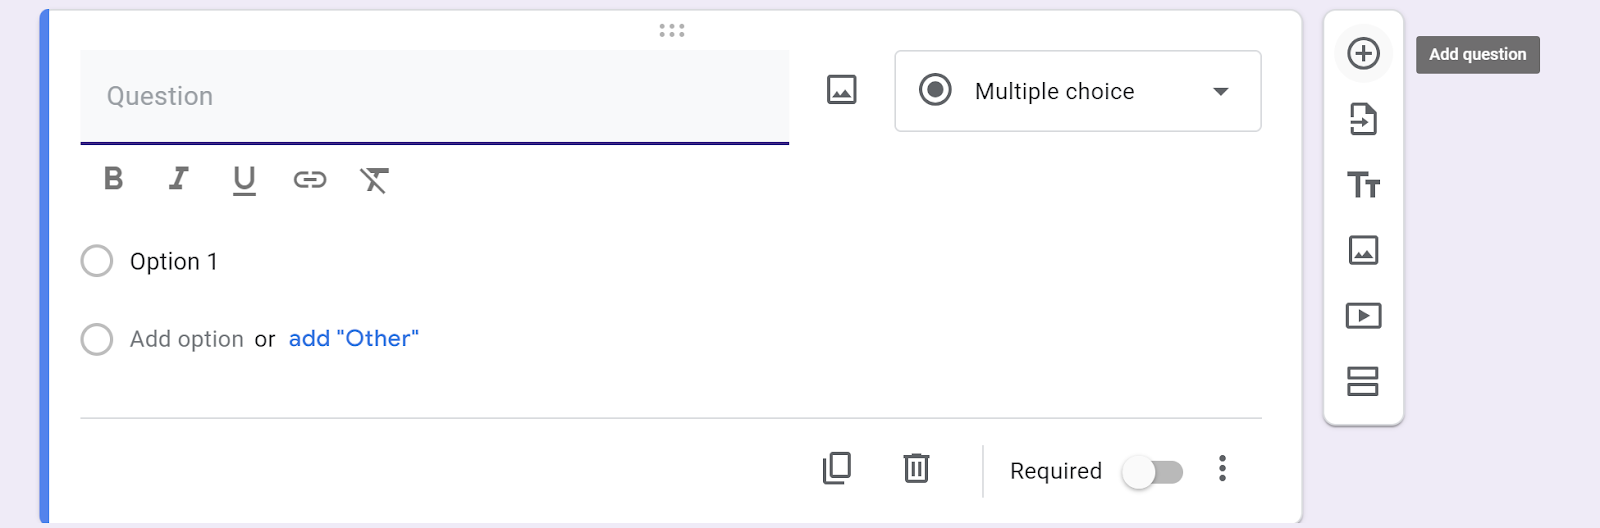Click the Question title input field

pyautogui.click(x=434, y=96)
